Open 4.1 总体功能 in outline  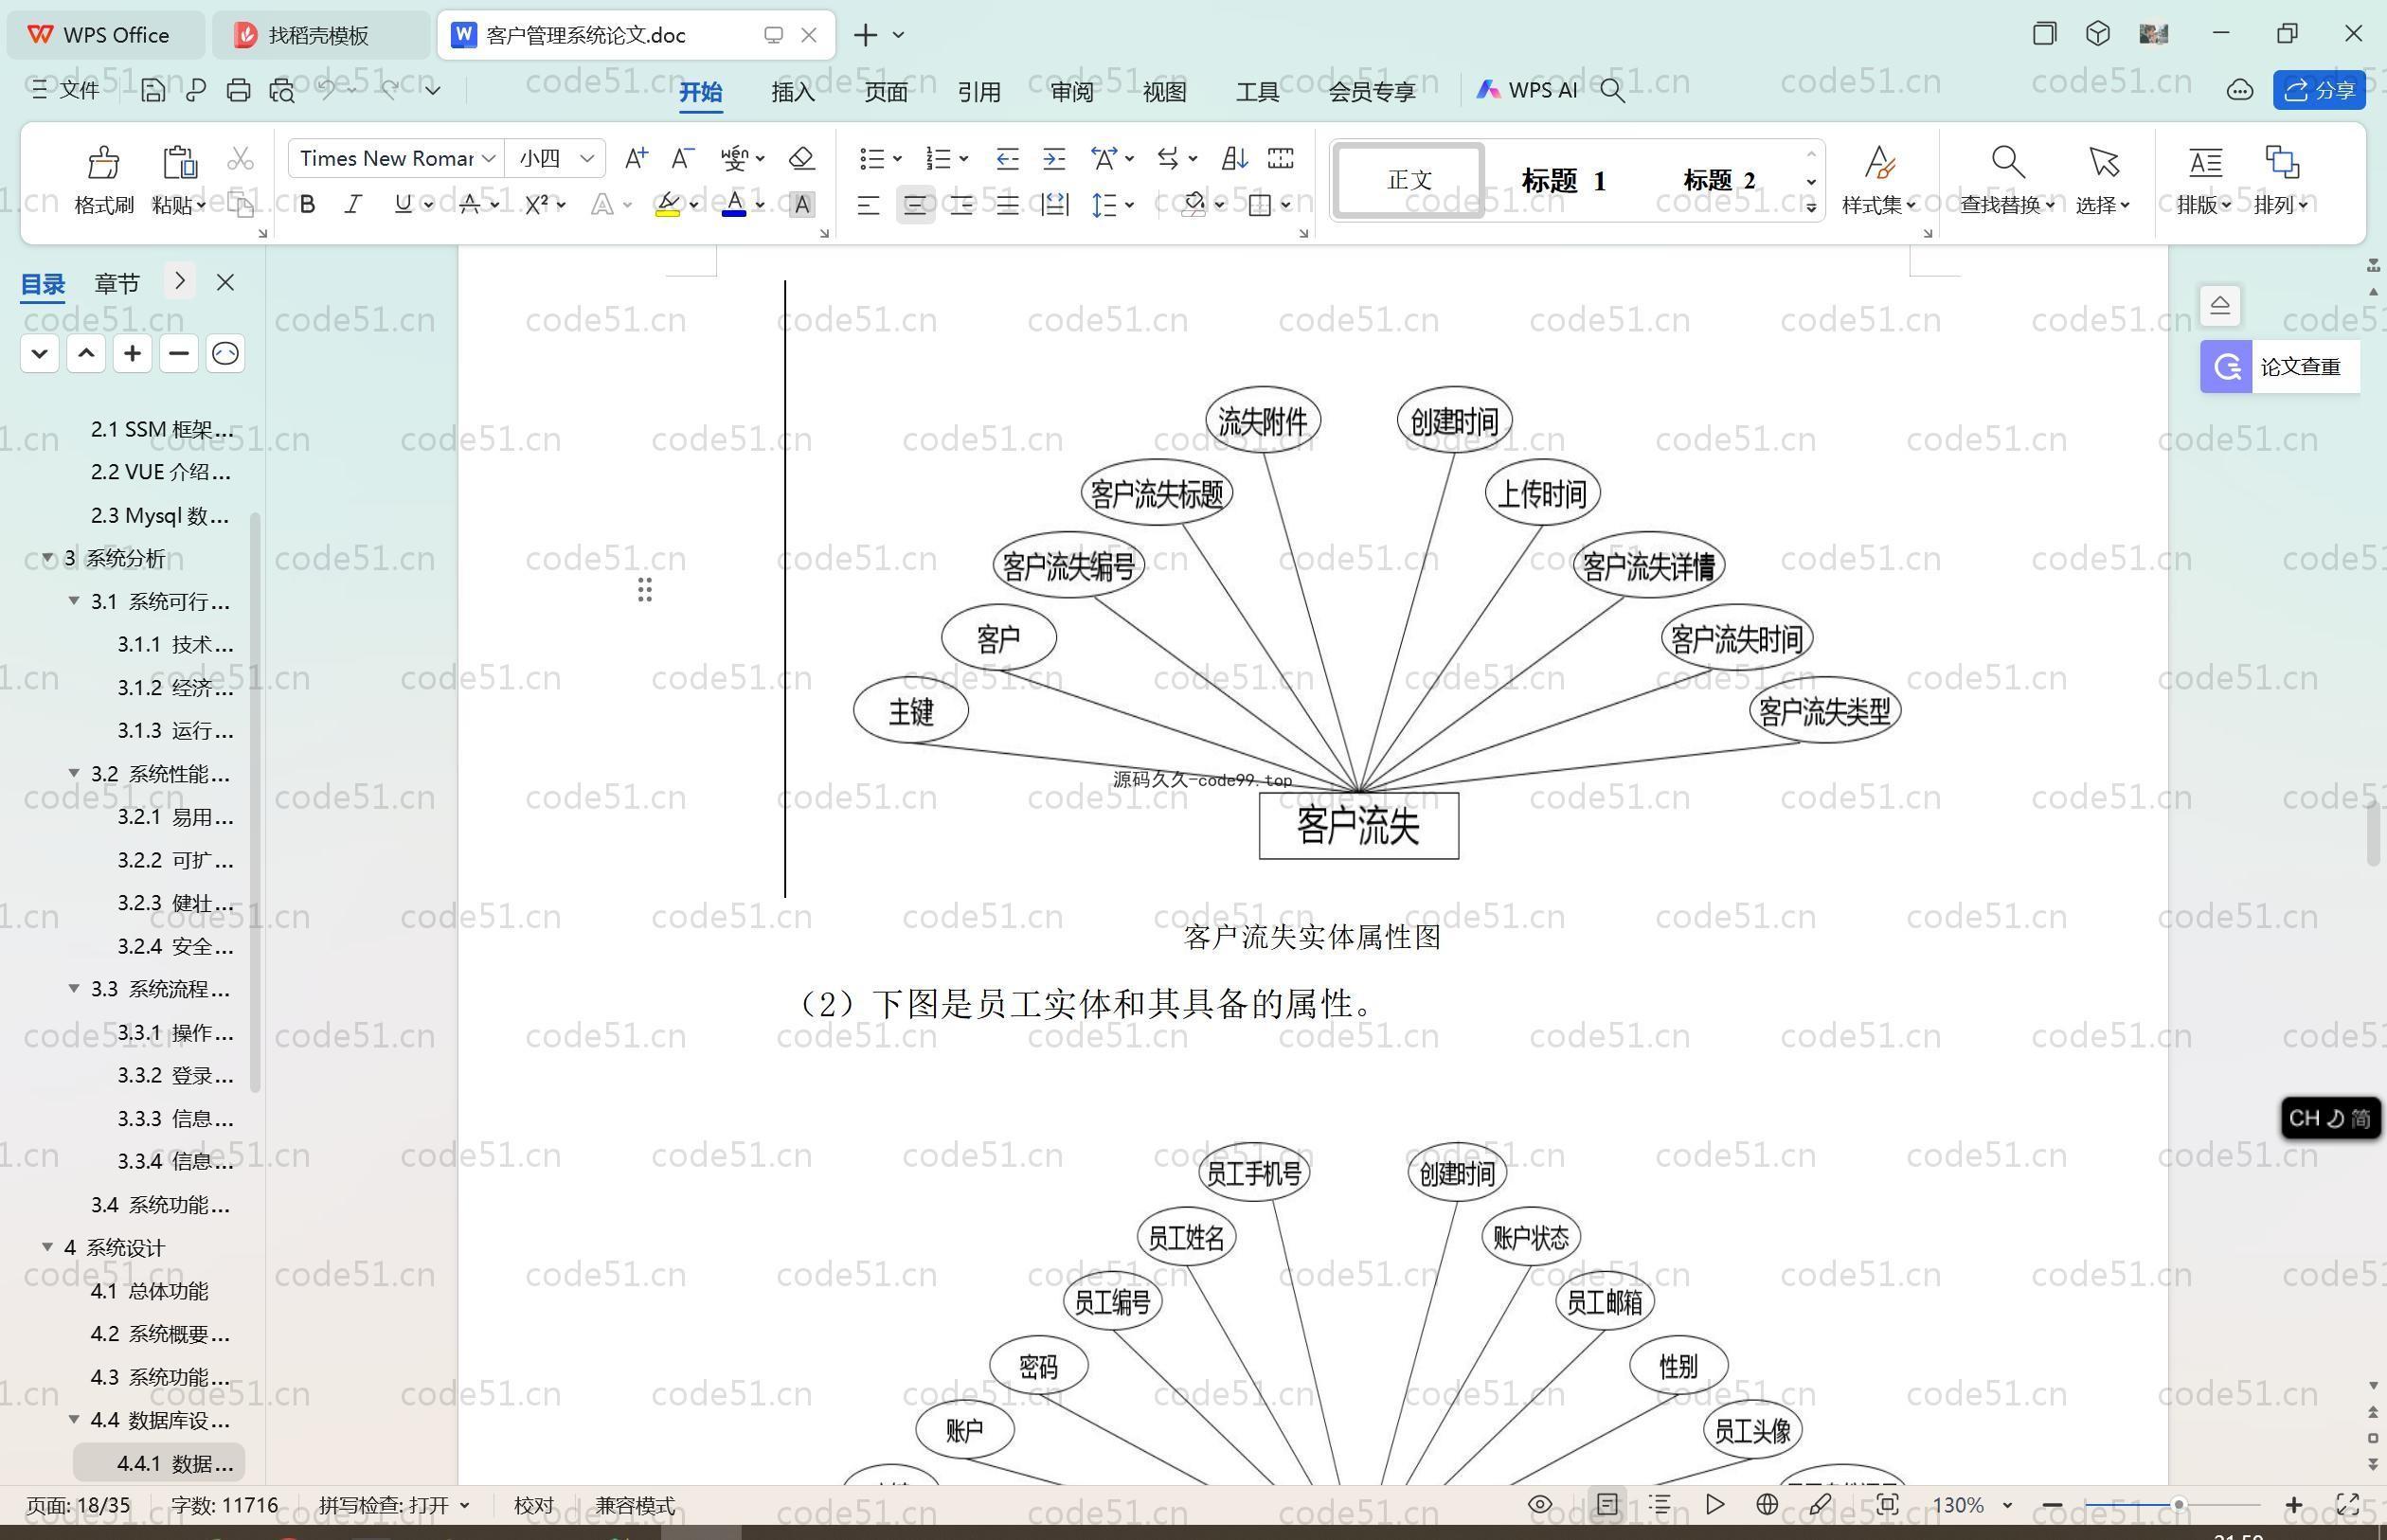(150, 1290)
